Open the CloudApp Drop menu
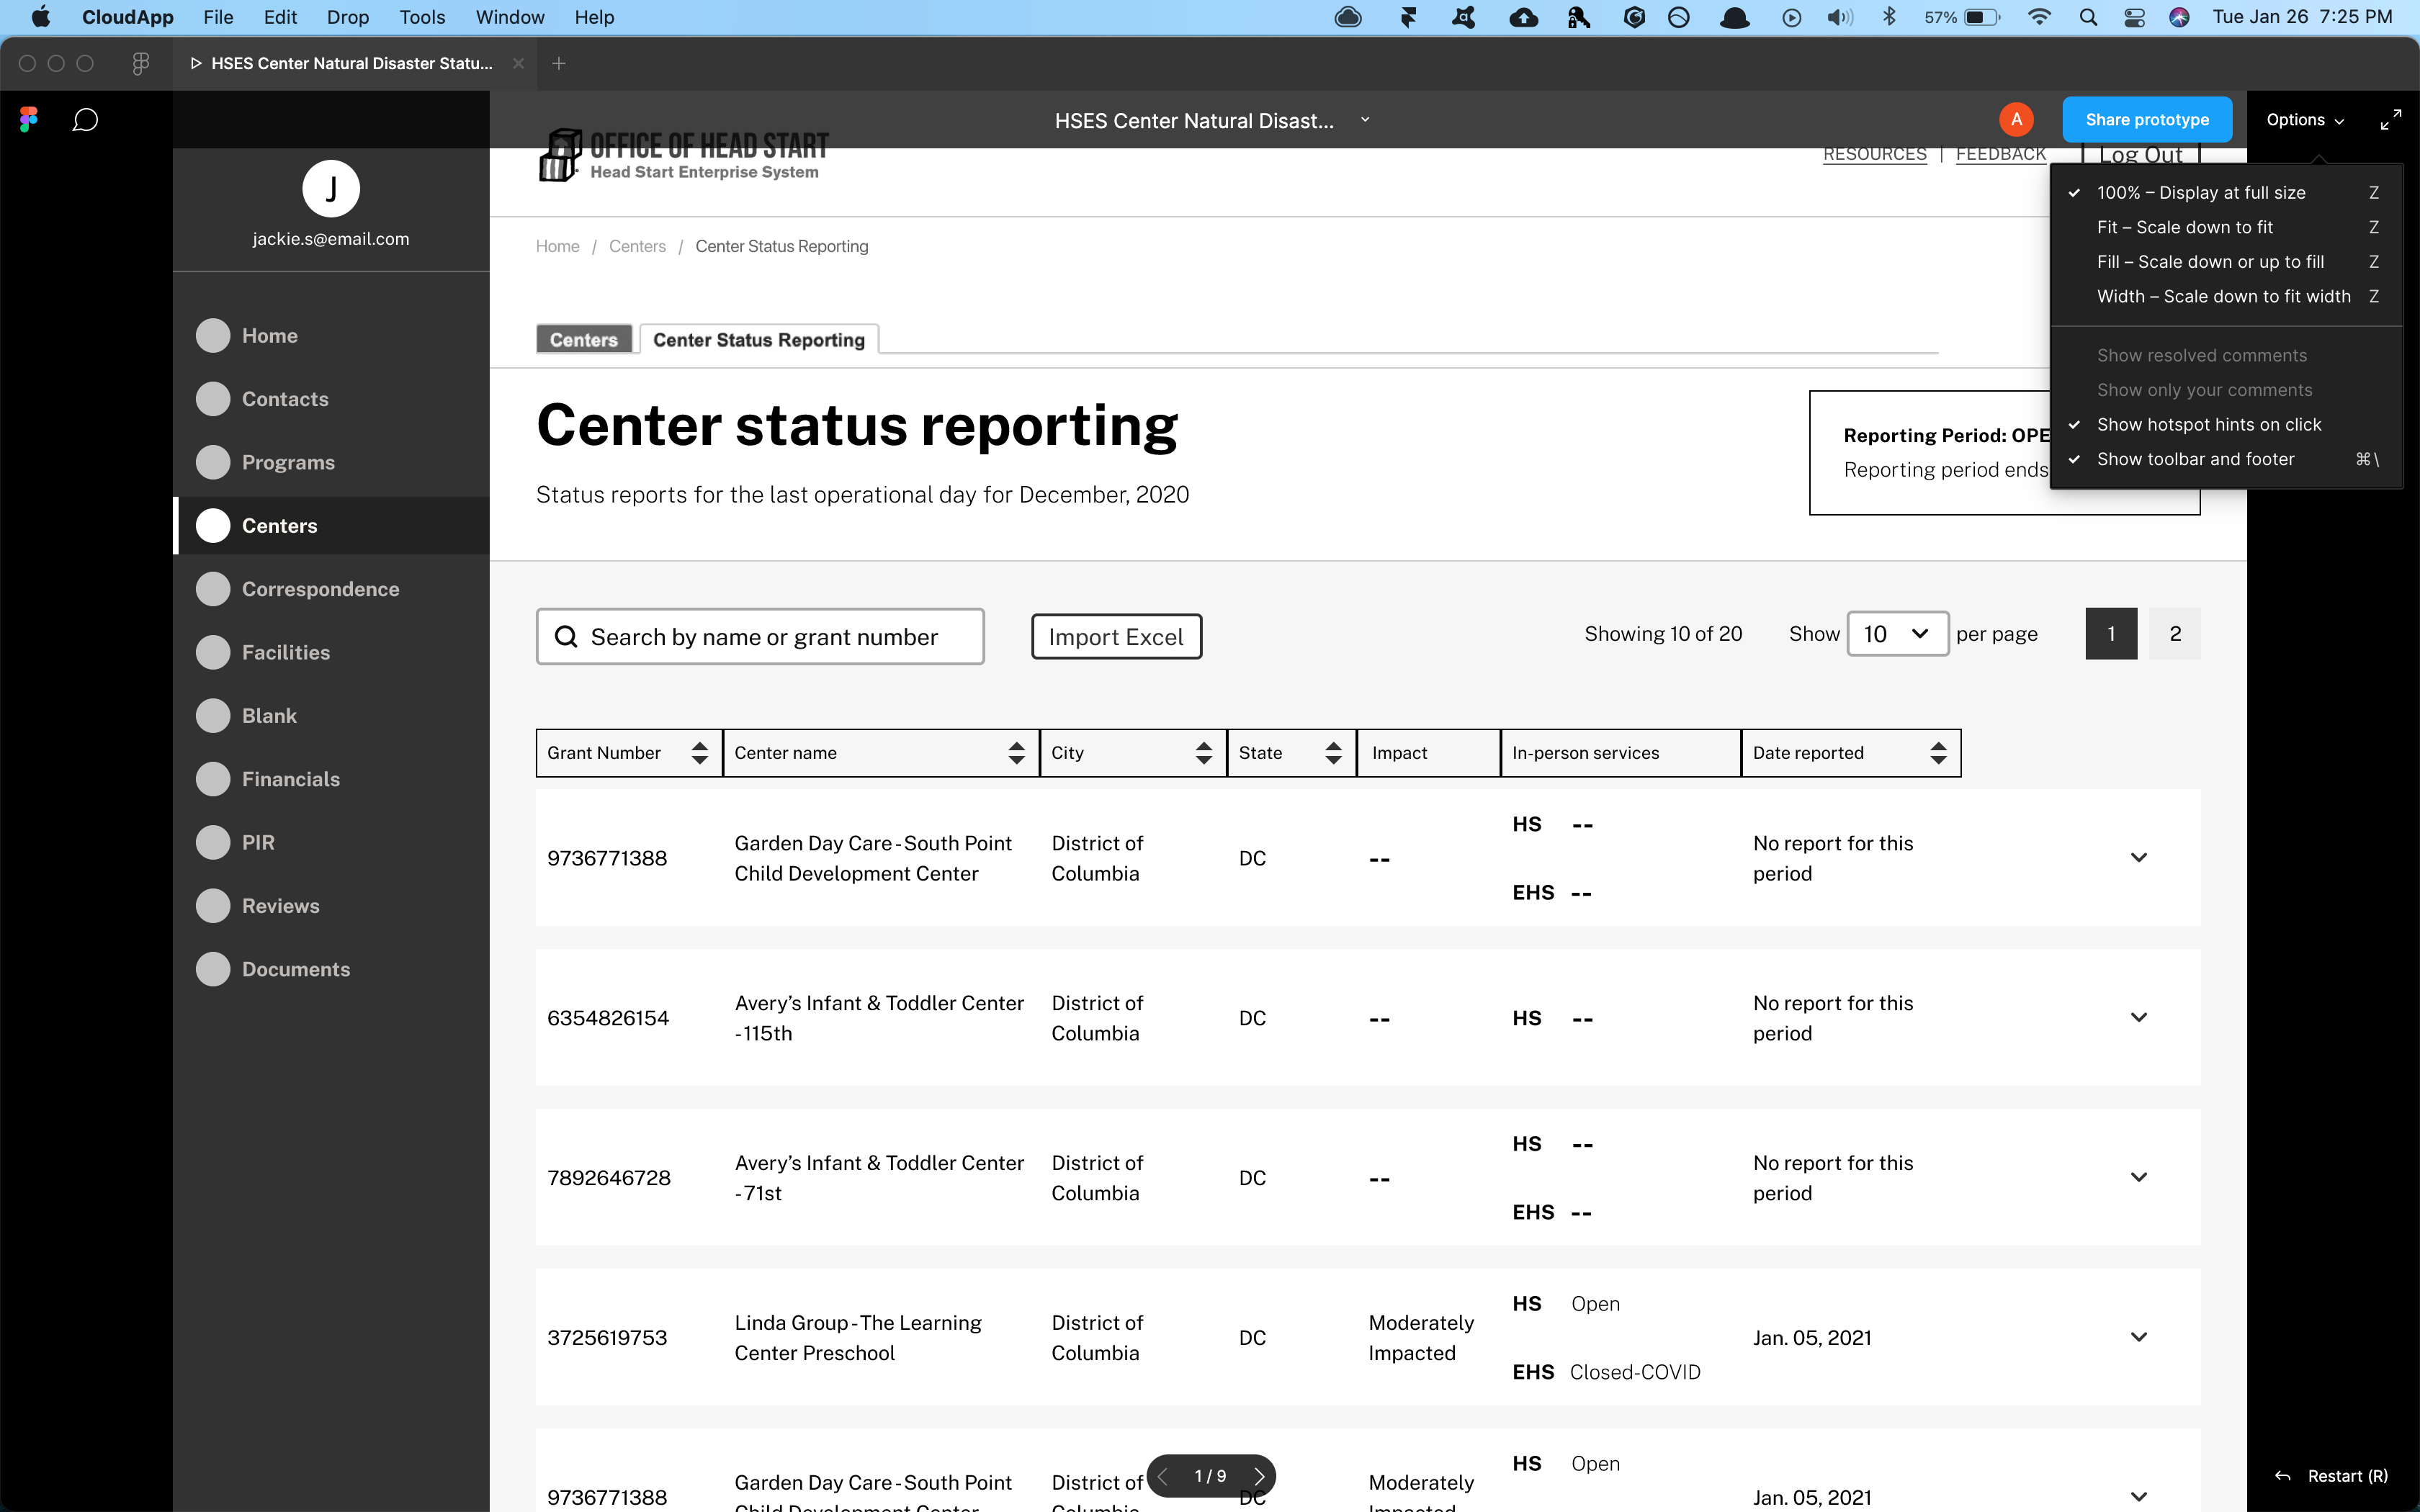 347,17
